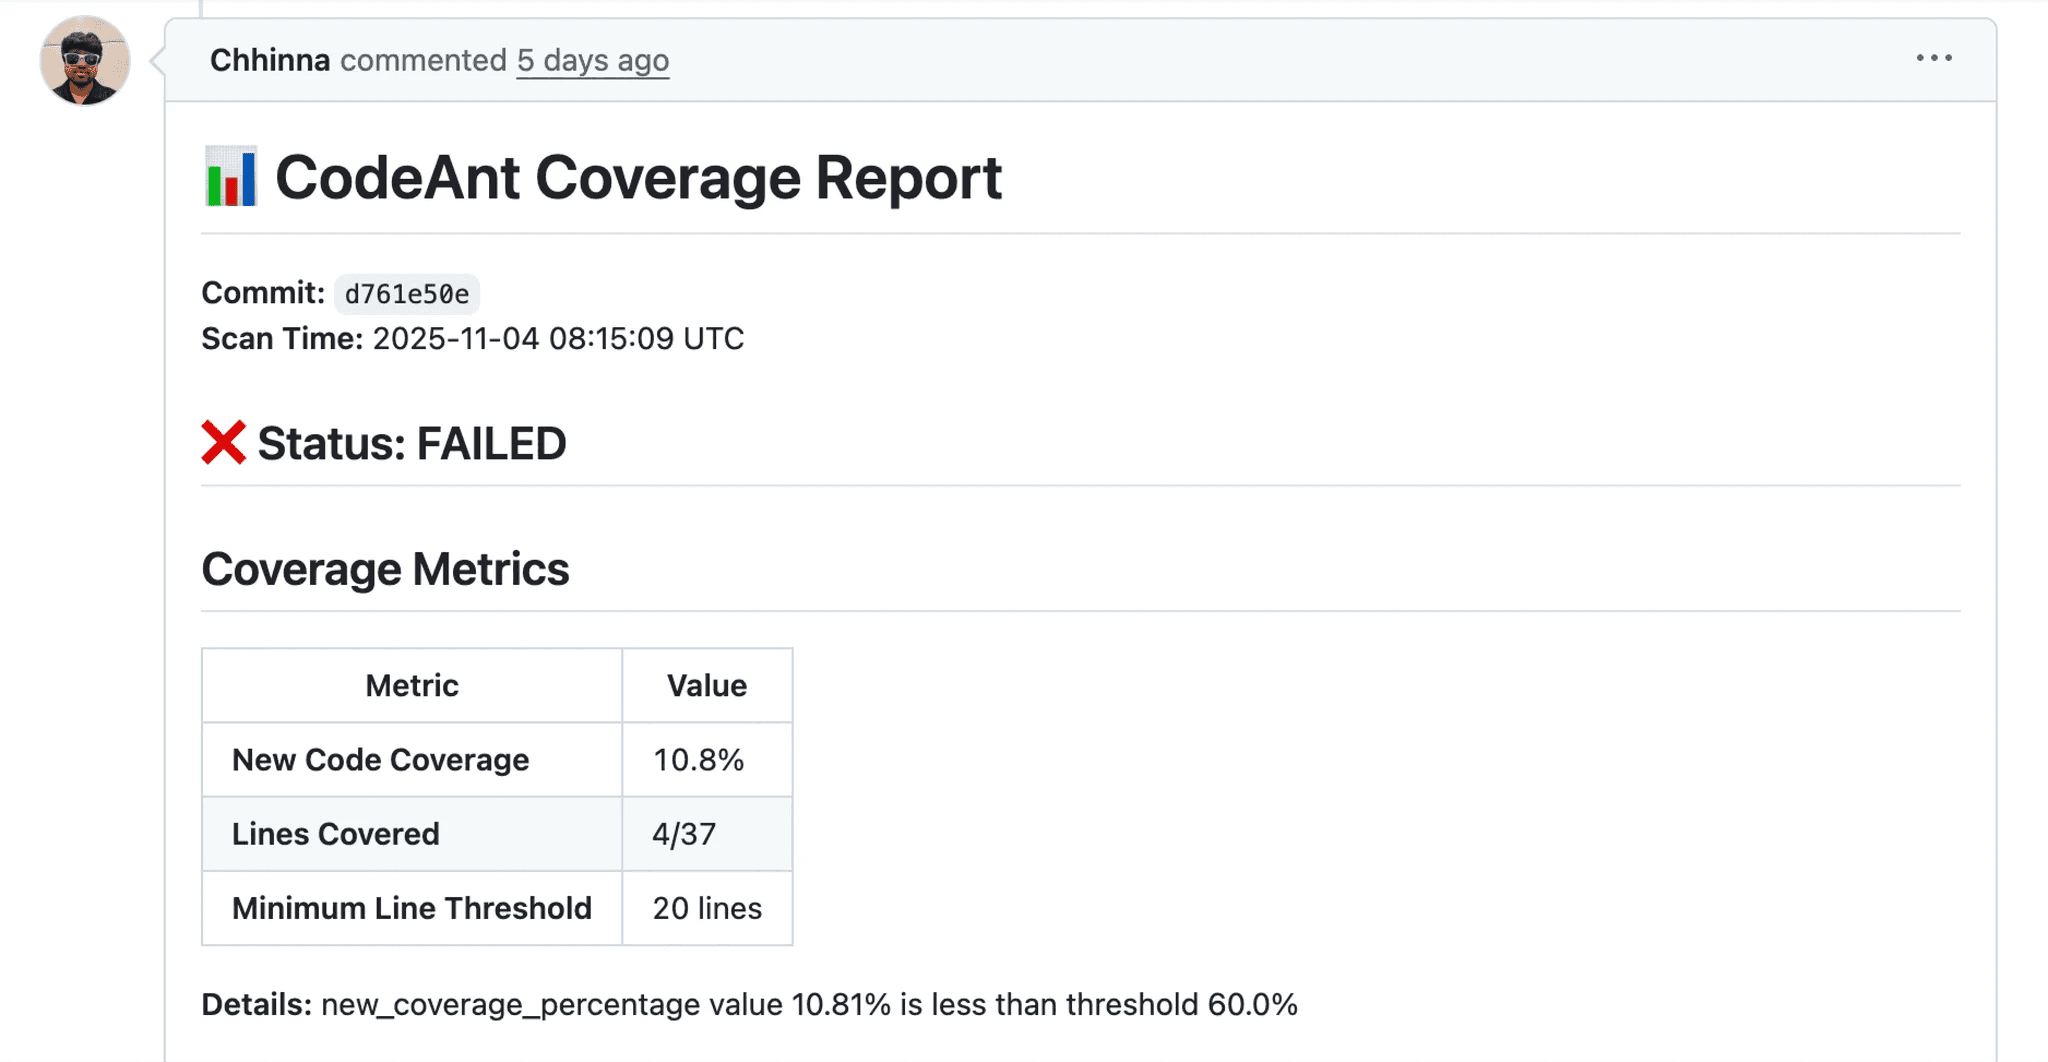Click the bar chart icon in report title

[x=229, y=178]
